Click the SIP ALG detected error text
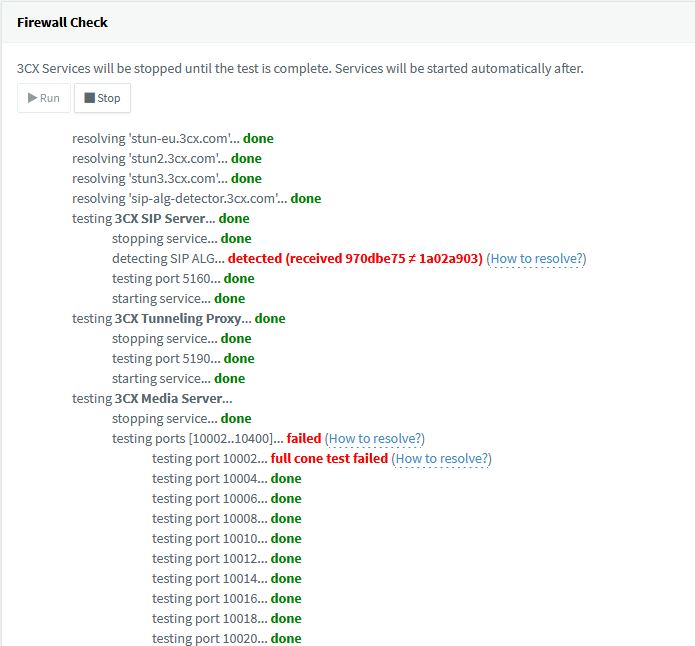The width and height of the screenshot is (695, 646). coord(355,258)
